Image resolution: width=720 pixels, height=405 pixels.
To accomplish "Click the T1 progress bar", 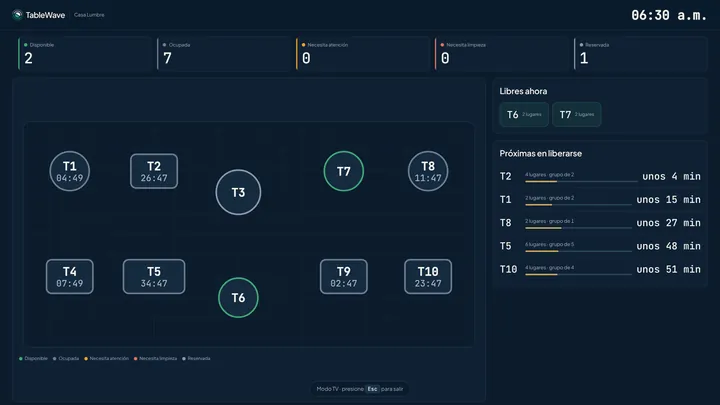I will click(x=578, y=205).
